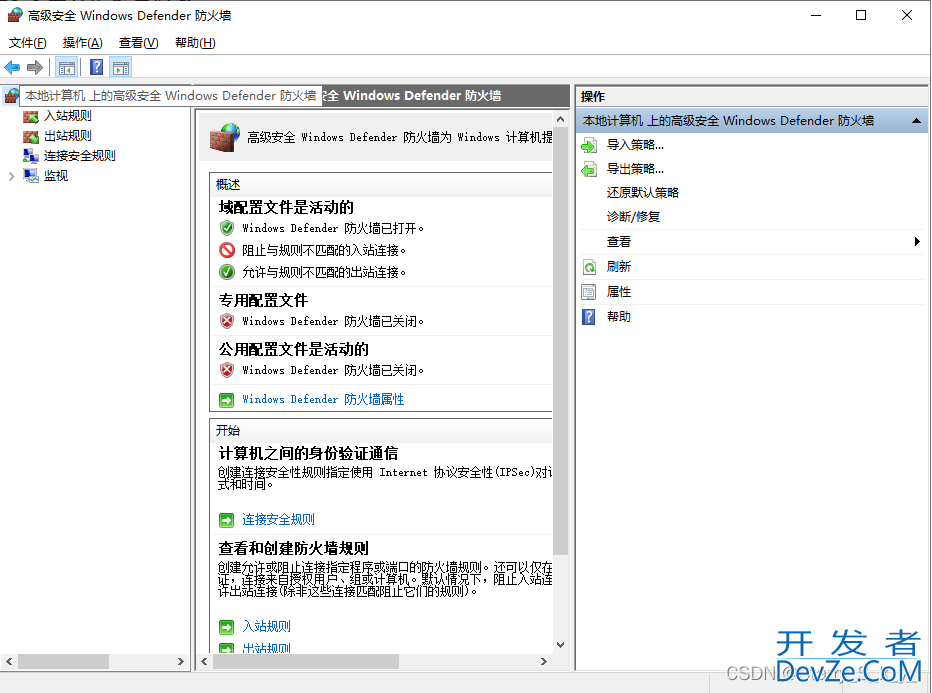This screenshot has width=932, height=693.
Task: Open the 入站规则 link in center pane
Action: [x=266, y=626]
